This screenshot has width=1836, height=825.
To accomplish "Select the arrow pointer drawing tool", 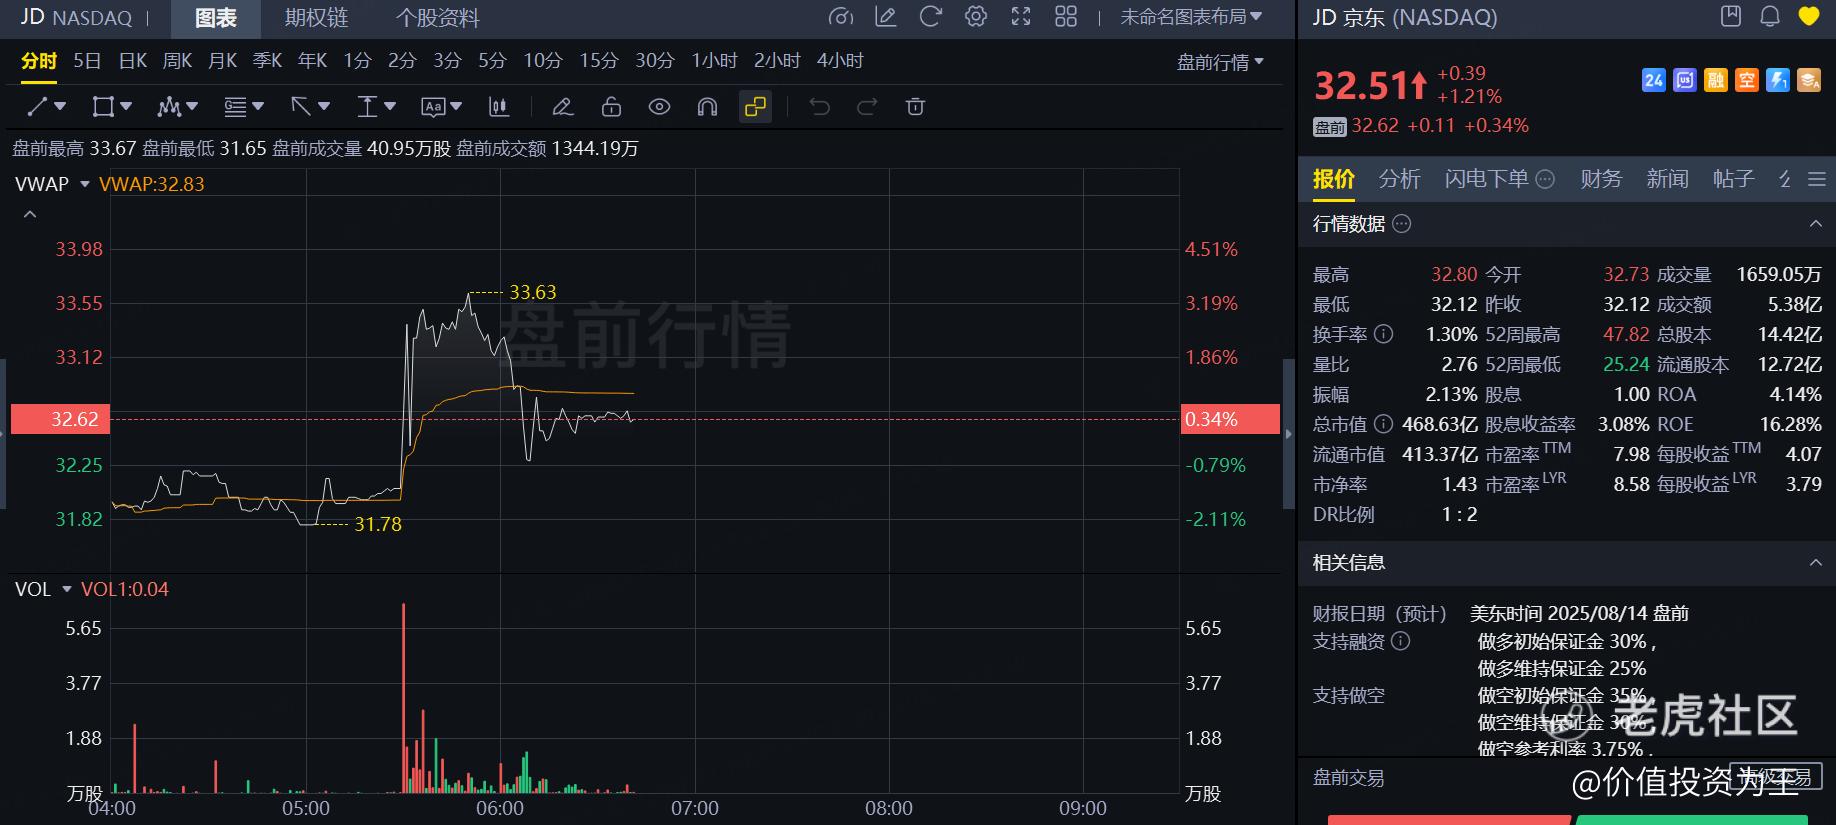I will [x=301, y=106].
